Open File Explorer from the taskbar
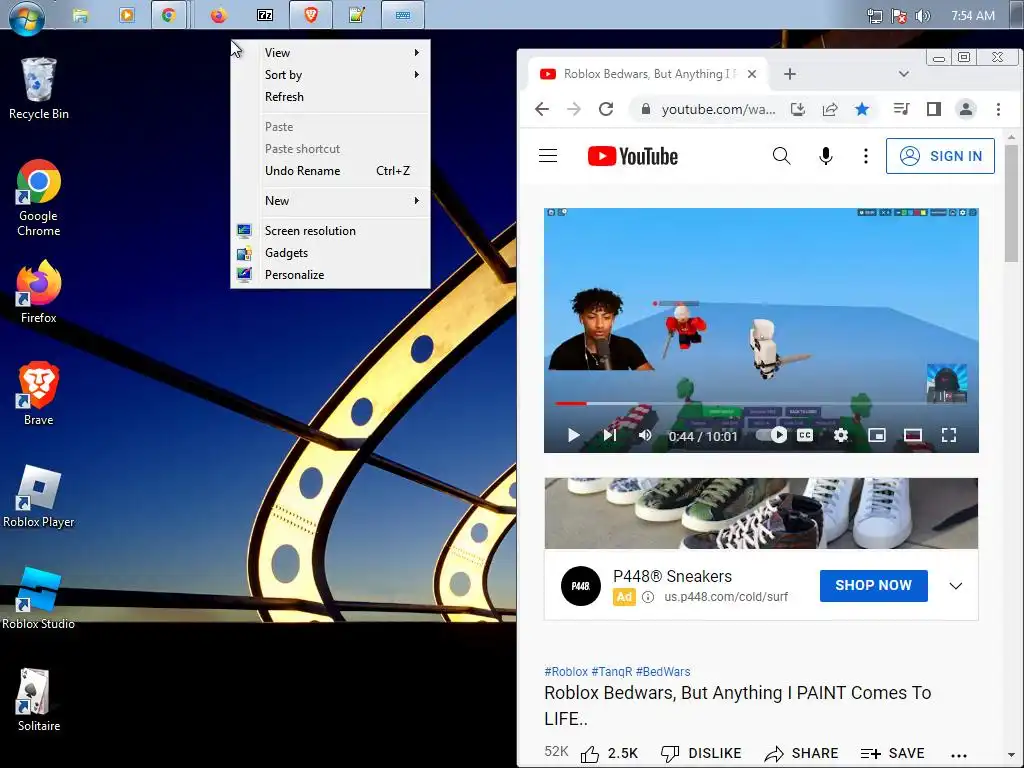The width and height of the screenshot is (1024, 768). click(80, 15)
